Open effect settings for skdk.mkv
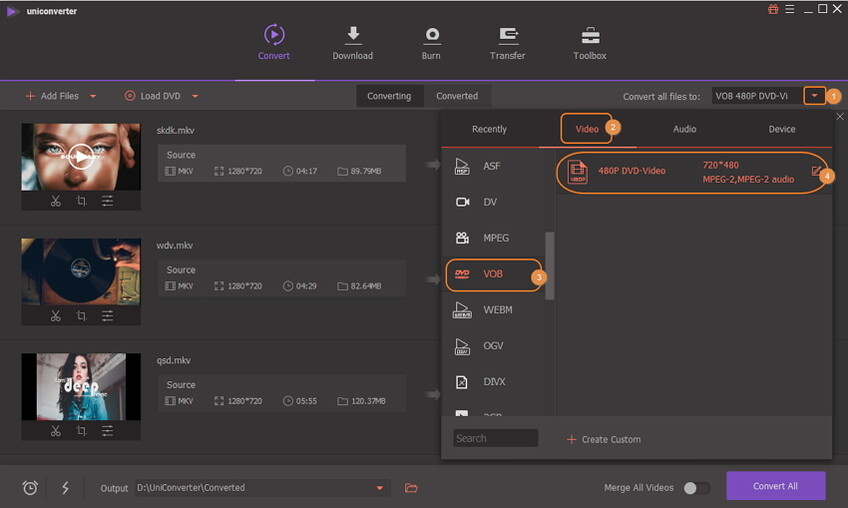Viewport: 848px width, 508px height. click(107, 201)
